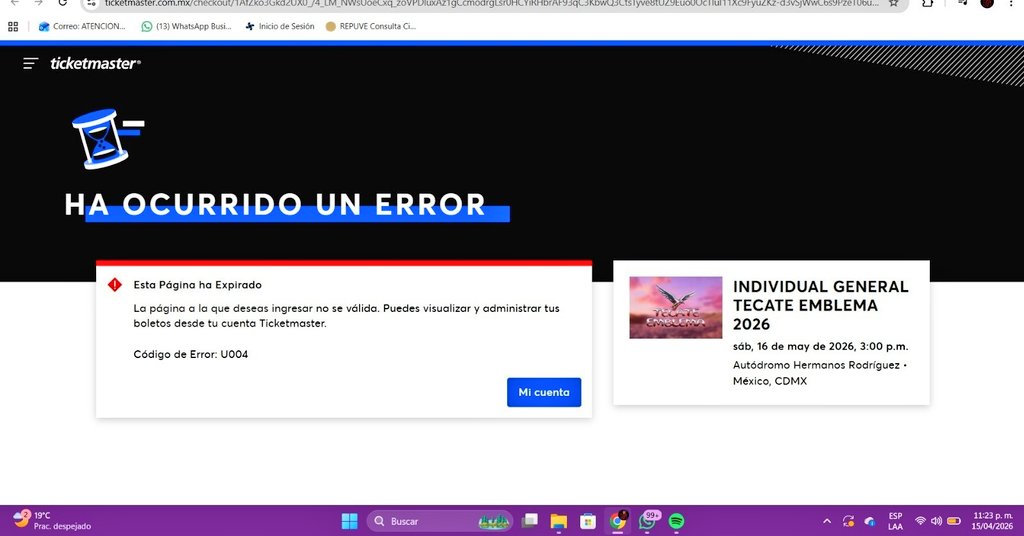This screenshot has height=536, width=1024.
Task: Go forward in browser history
Action: pos(39,3)
